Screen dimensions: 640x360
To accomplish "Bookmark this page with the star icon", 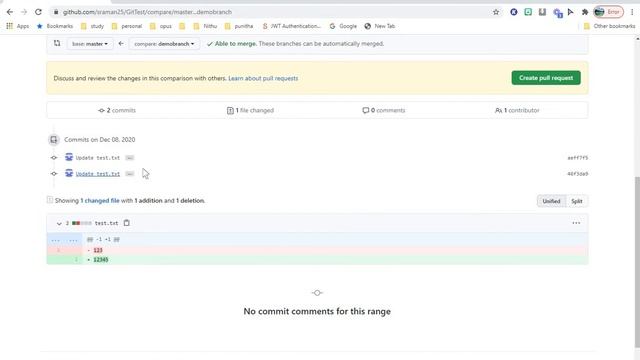I will click(x=496, y=12).
